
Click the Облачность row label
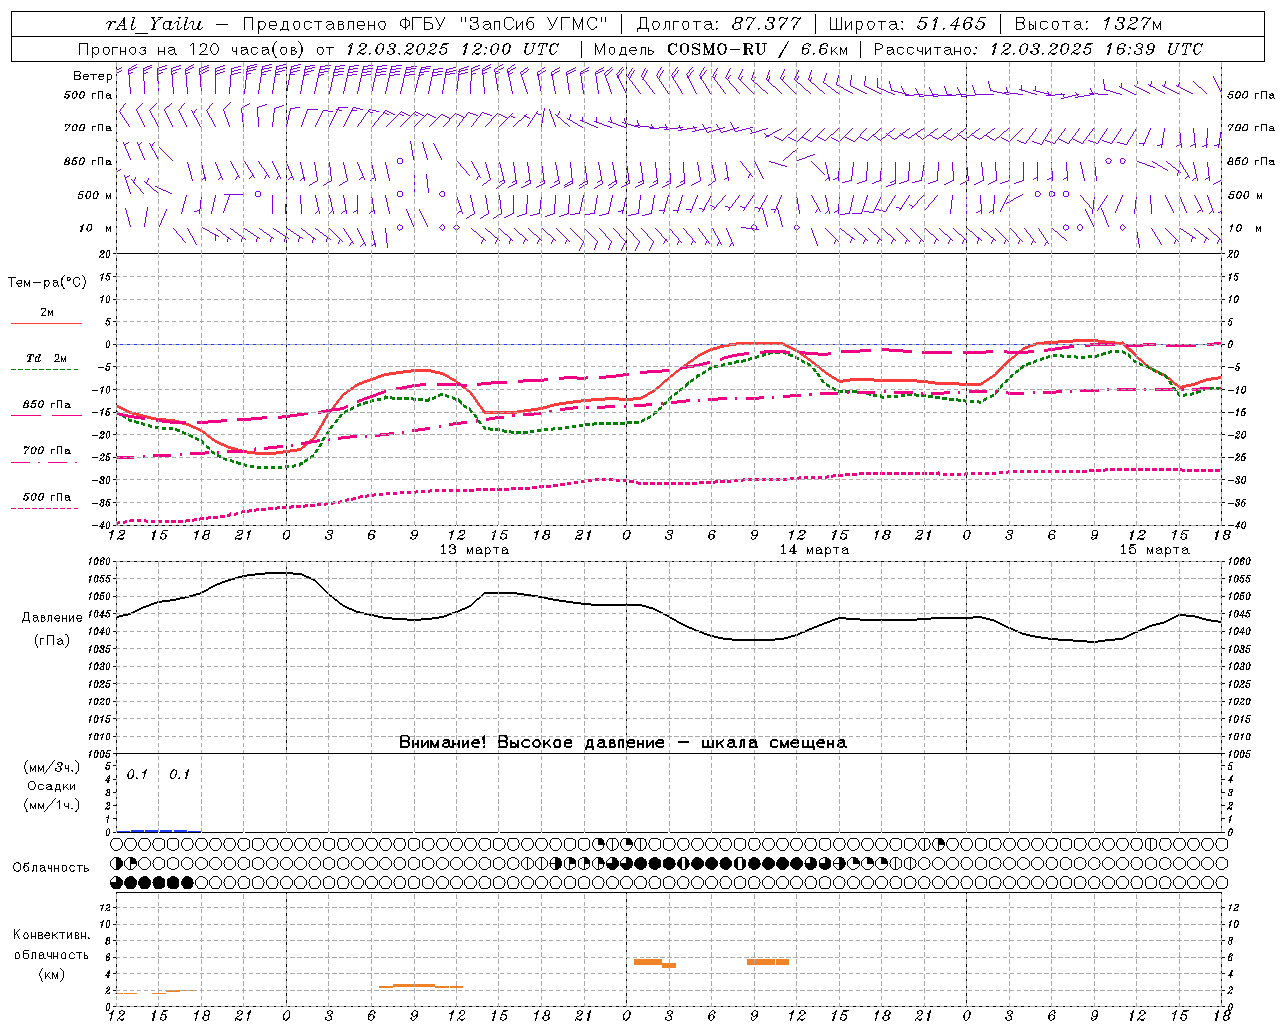[51, 868]
